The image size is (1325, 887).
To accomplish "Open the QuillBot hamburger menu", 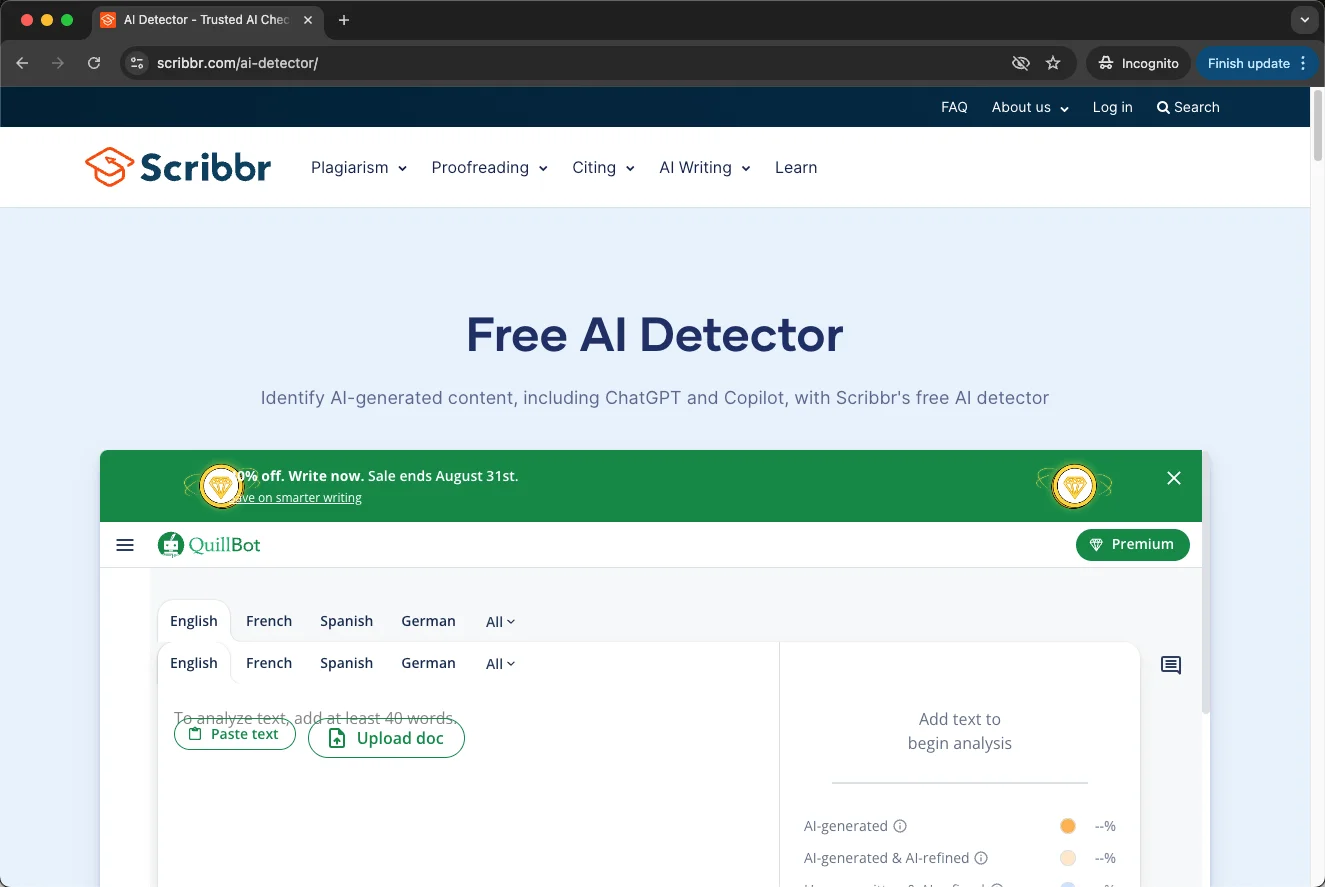I will (x=125, y=545).
